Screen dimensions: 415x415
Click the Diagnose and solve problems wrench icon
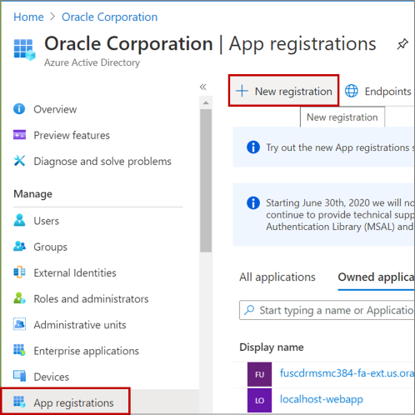(x=19, y=161)
